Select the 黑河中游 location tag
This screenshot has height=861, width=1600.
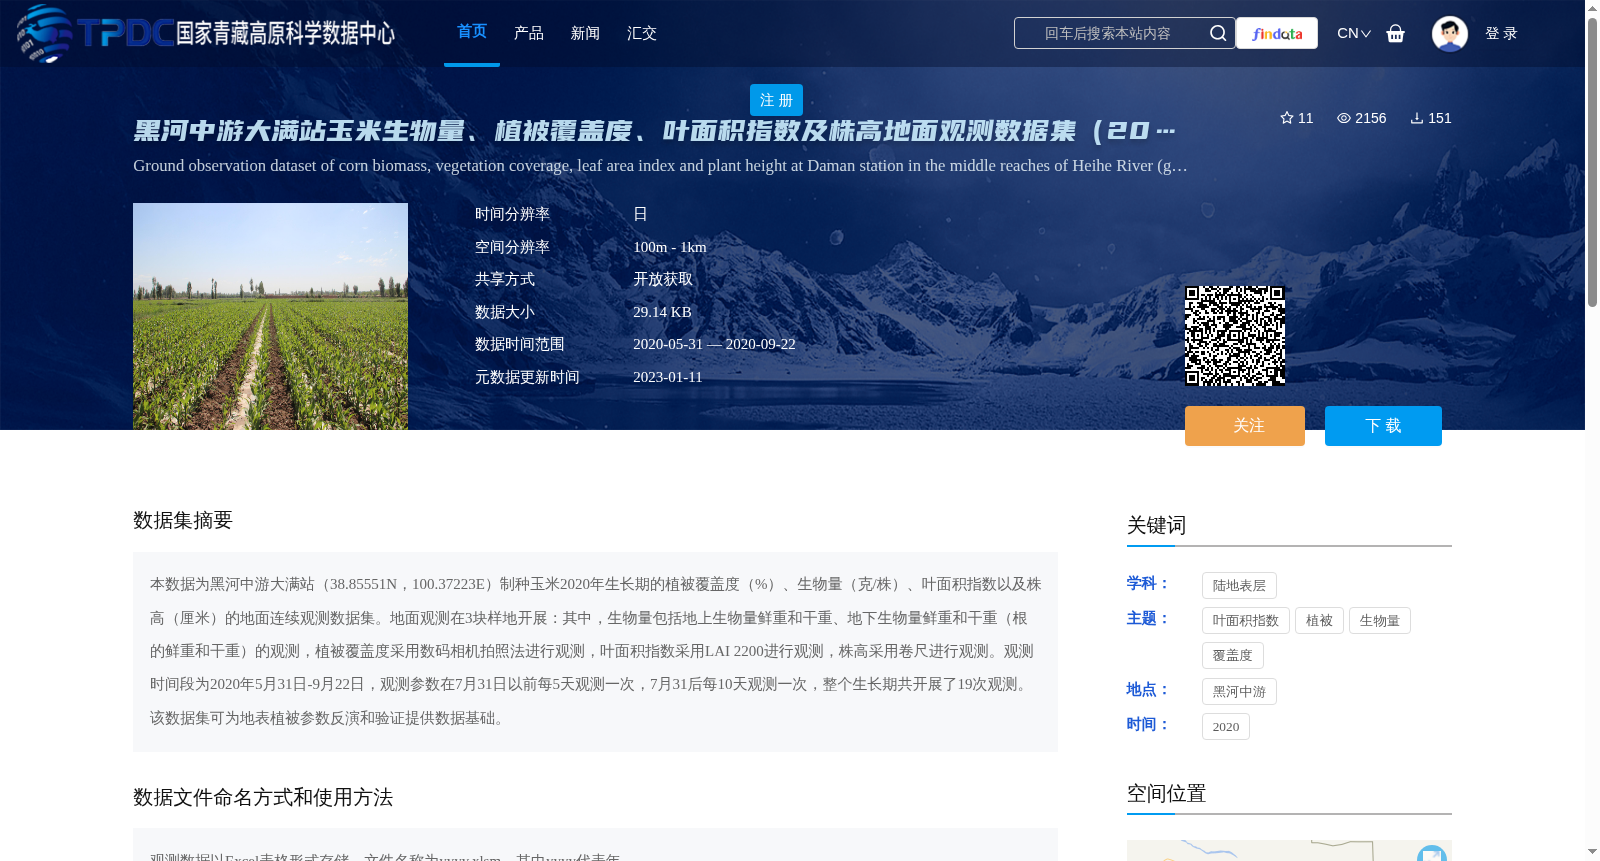coord(1239,691)
